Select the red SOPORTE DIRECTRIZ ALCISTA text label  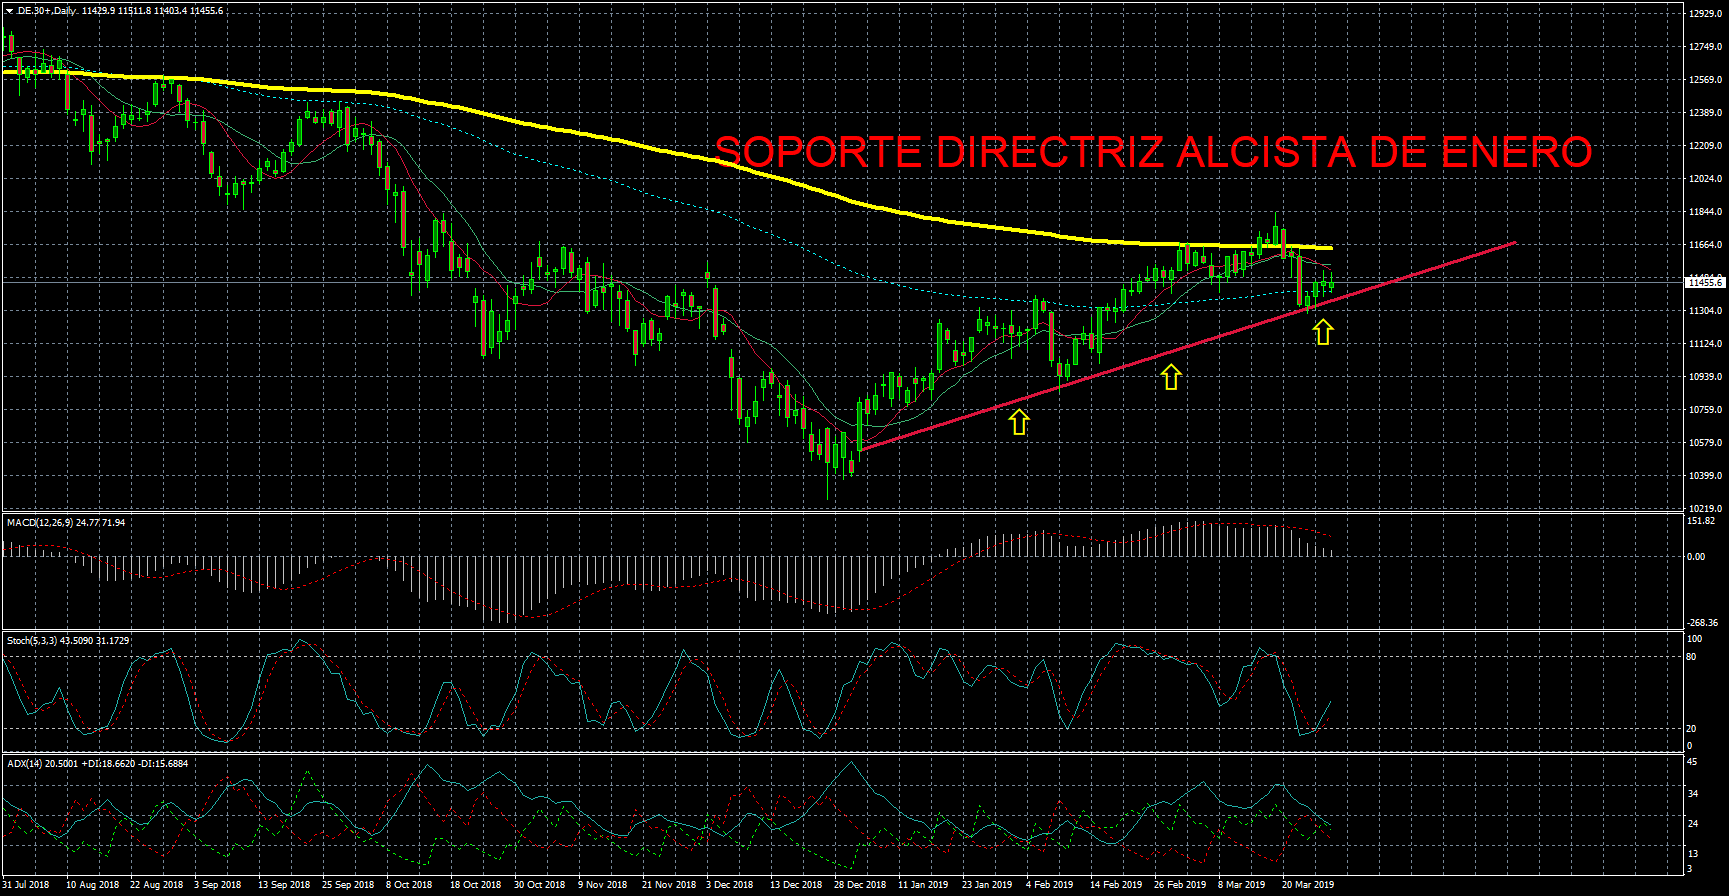[x=1153, y=153]
